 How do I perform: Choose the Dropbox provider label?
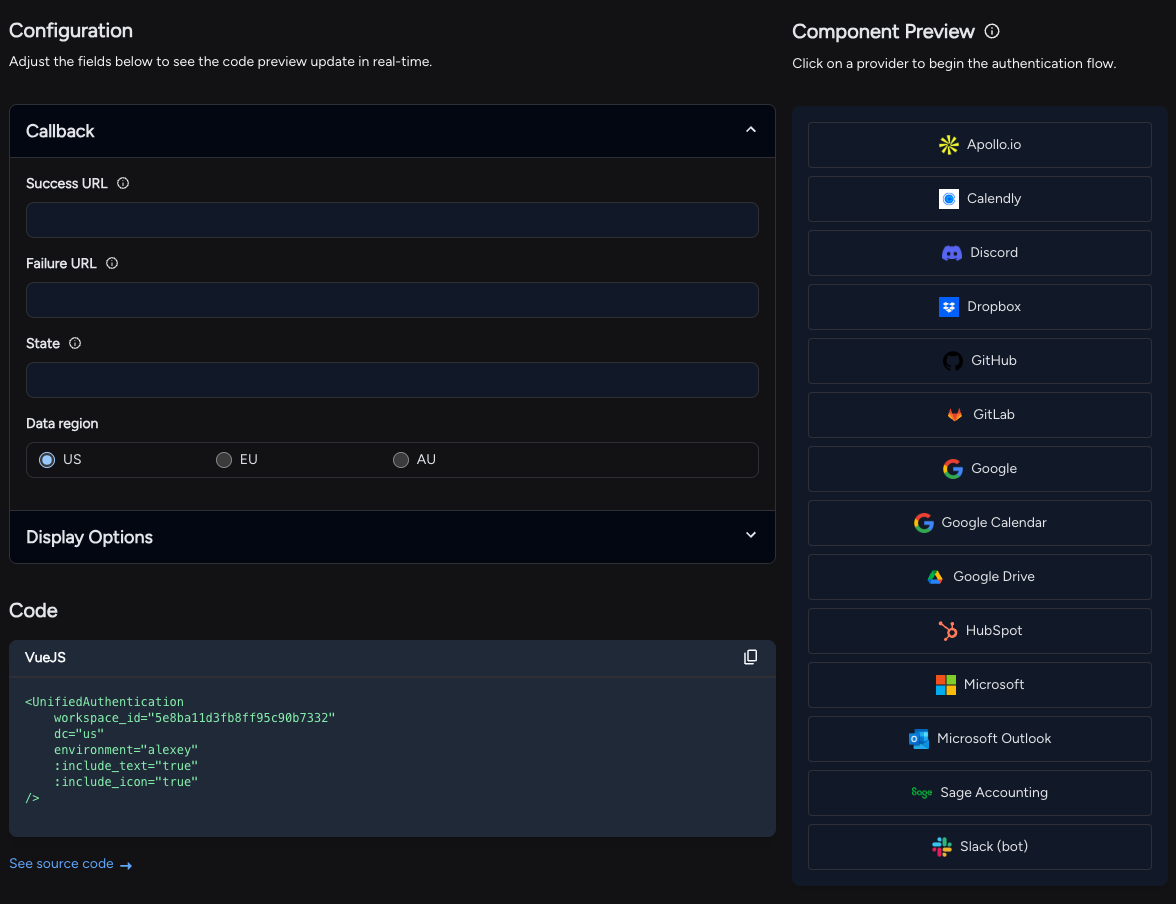pyautogui.click(x=994, y=307)
